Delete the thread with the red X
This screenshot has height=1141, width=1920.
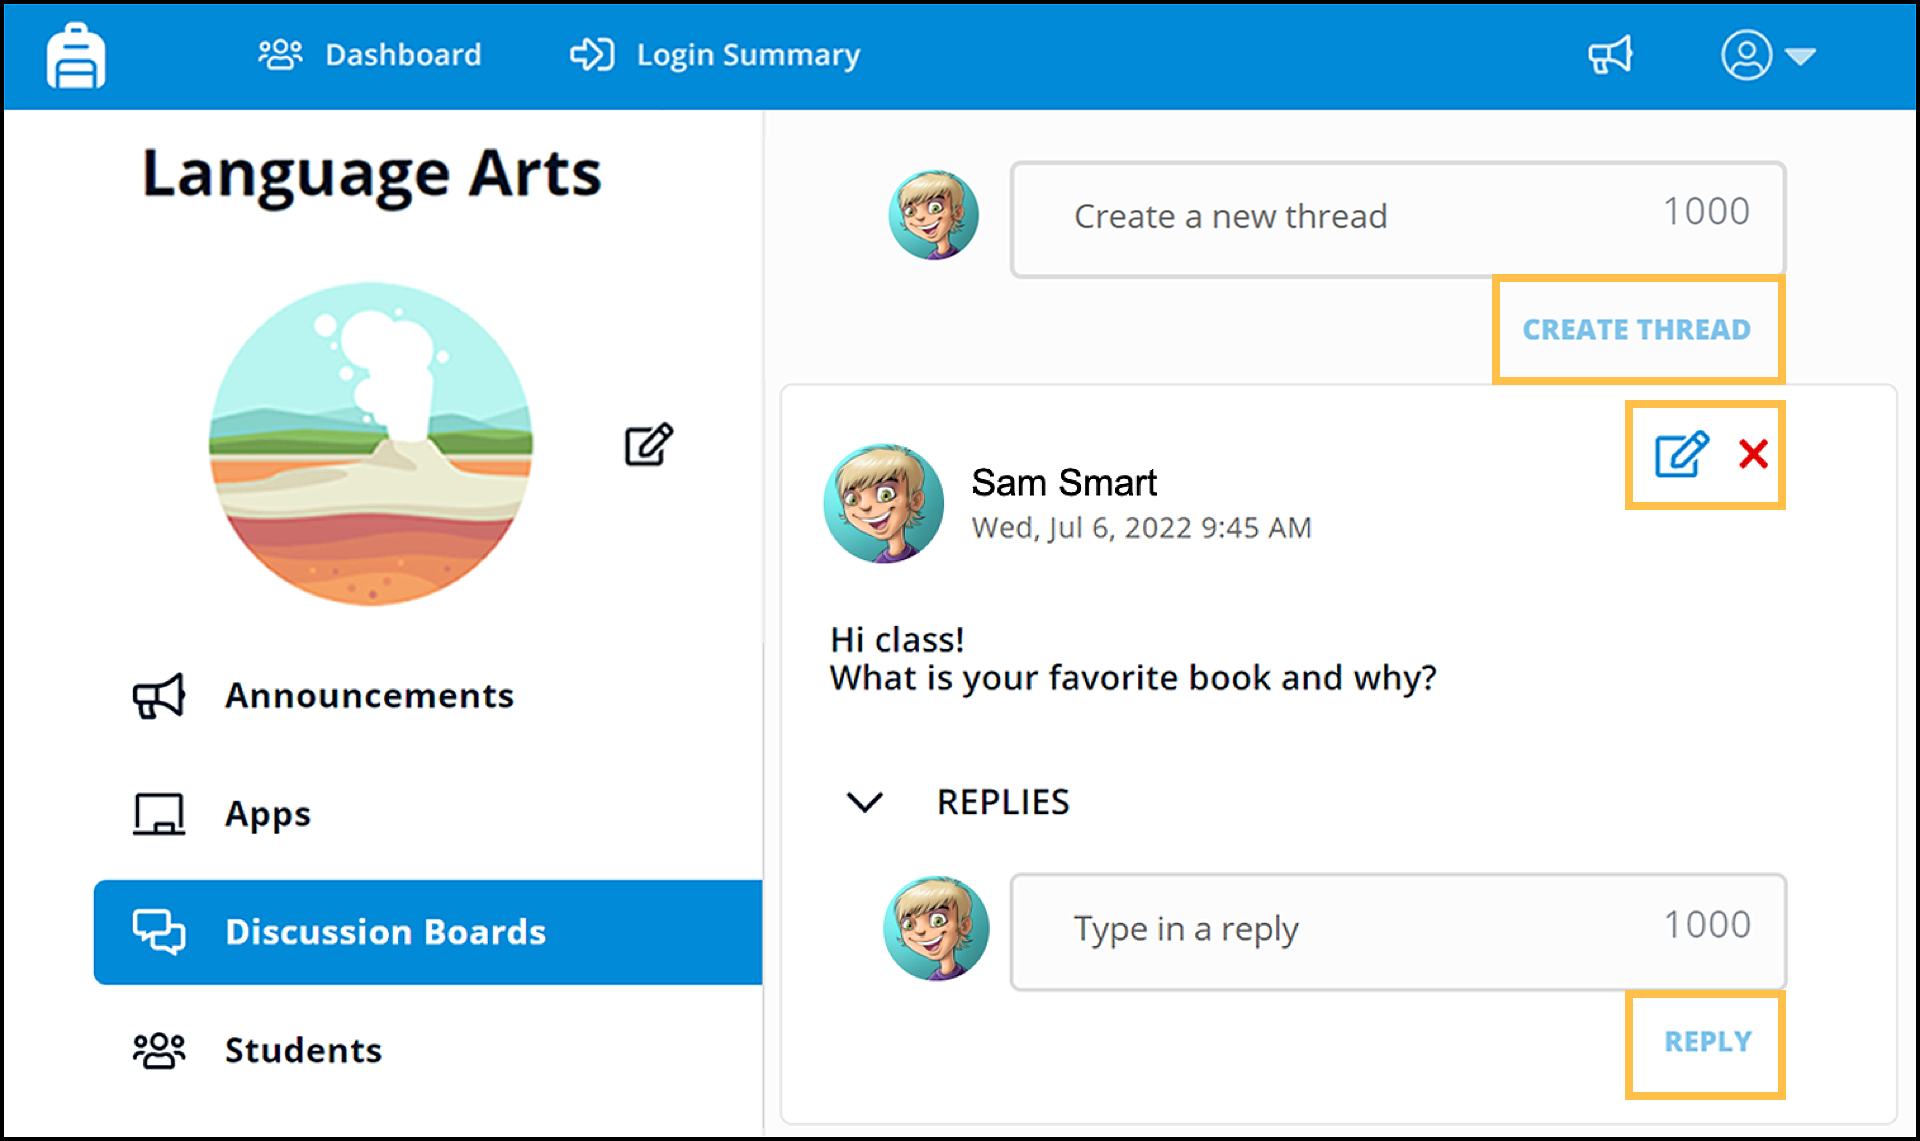(1753, 454)
